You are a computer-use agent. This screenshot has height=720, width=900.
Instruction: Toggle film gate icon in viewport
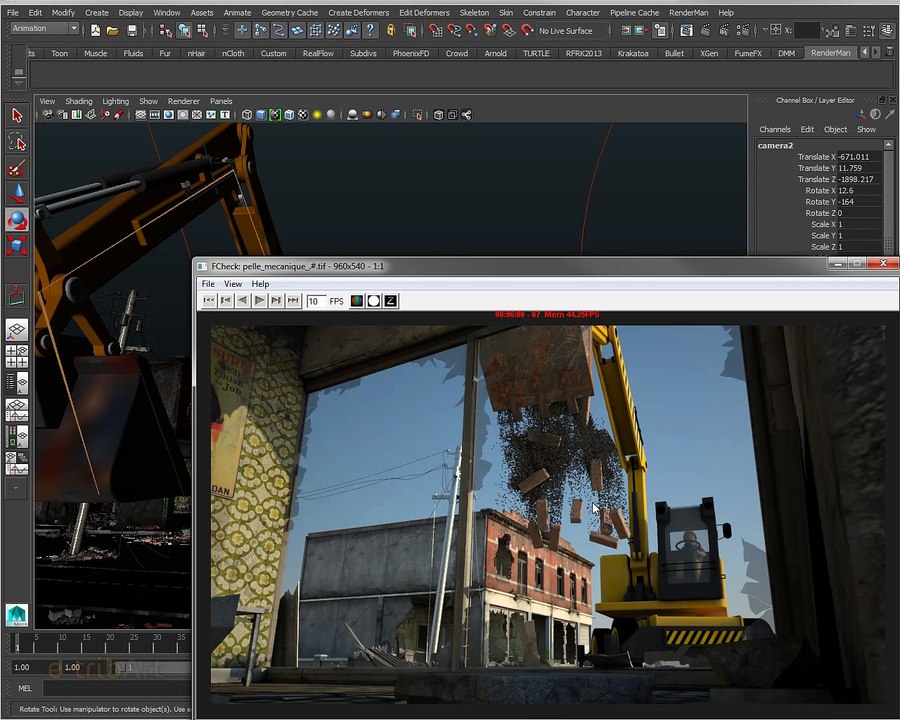point(154,115)
